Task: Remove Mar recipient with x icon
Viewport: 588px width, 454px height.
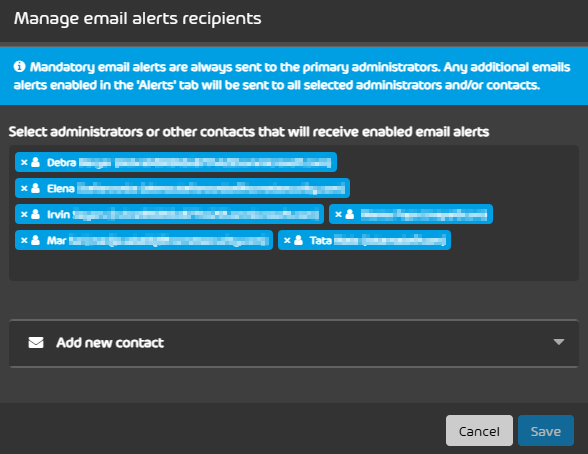Action: tap(24, 240)
